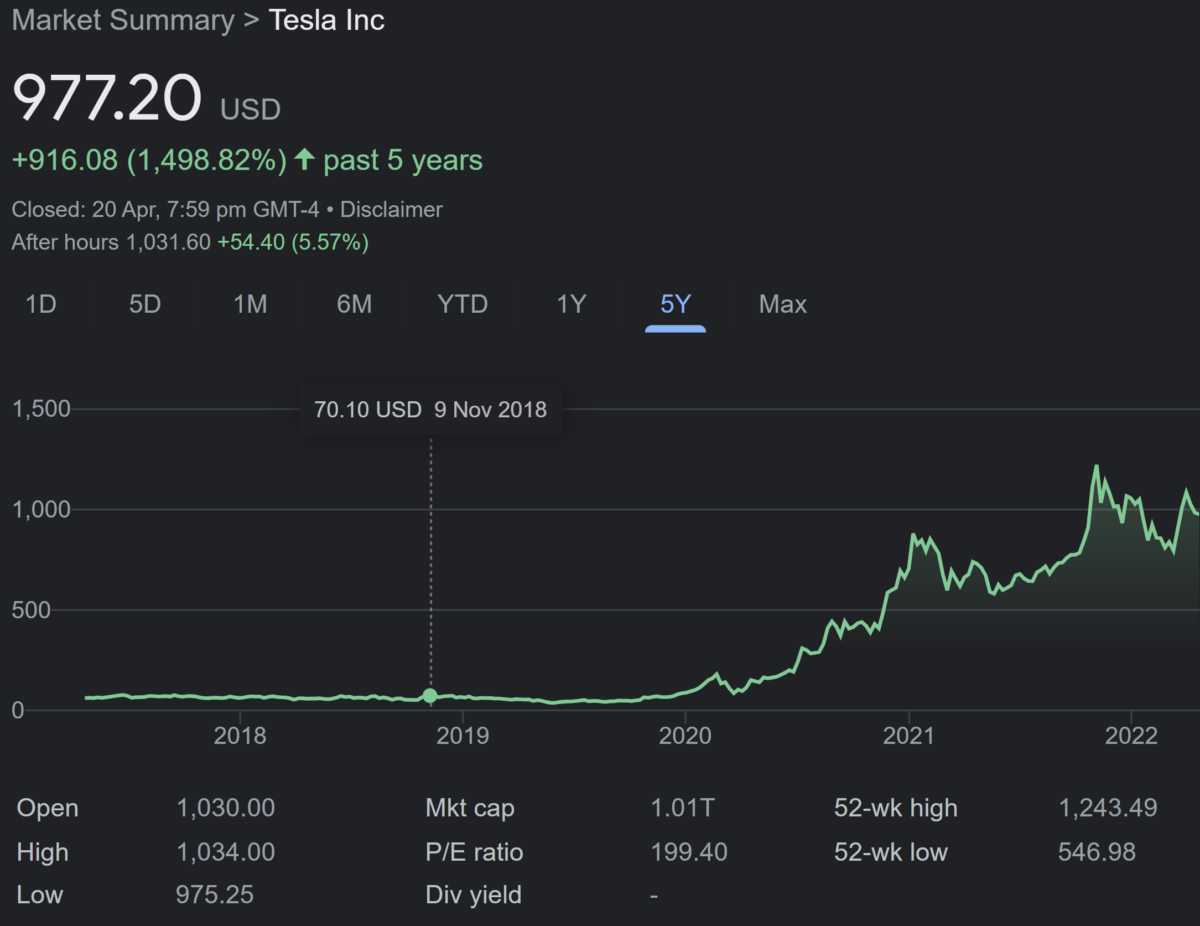Click the Tesla Inc title text

[327, 21]
